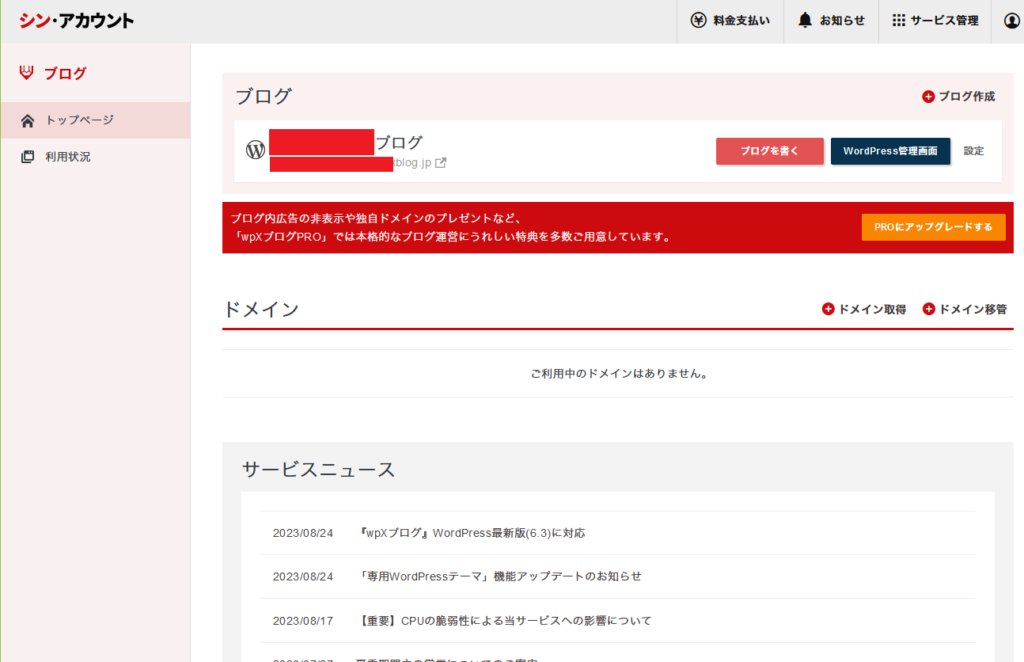This screenshot has height=662, width=1024.
Task: Click the plus icon beside ドメイン取得
Action: [828, 309]
